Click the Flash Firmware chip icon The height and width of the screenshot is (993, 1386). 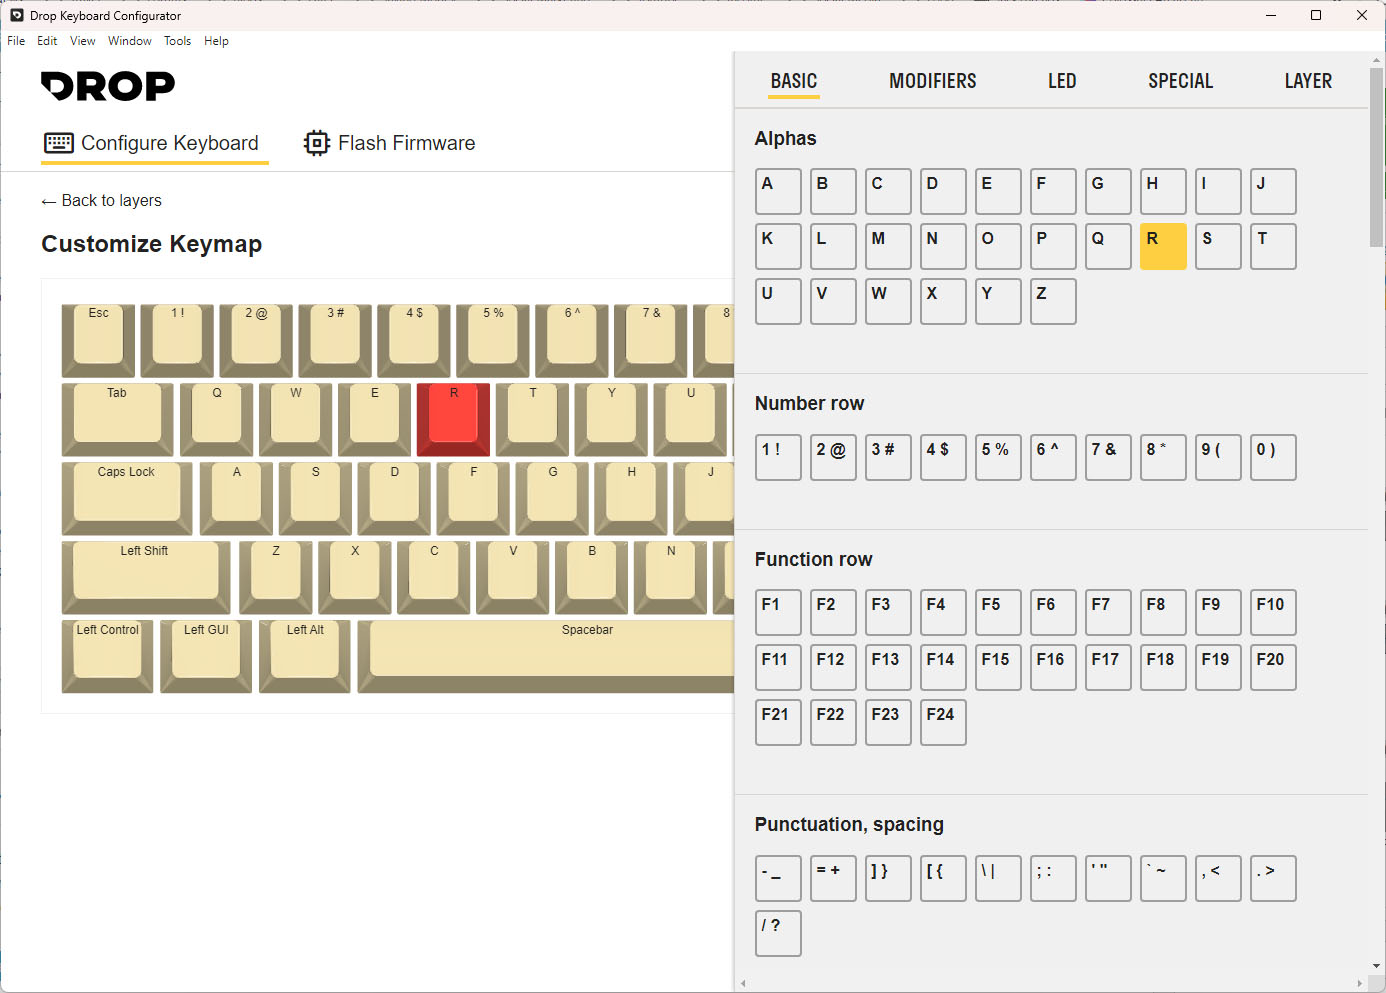tap(316, 143)
